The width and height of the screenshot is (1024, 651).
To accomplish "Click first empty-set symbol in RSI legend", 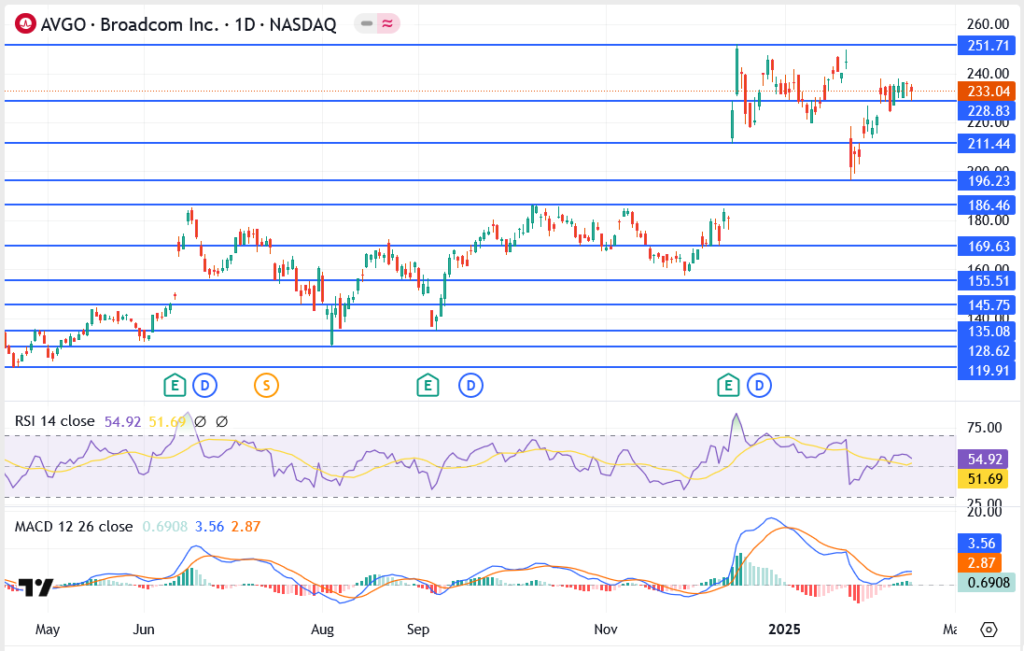I will (200, 422).
